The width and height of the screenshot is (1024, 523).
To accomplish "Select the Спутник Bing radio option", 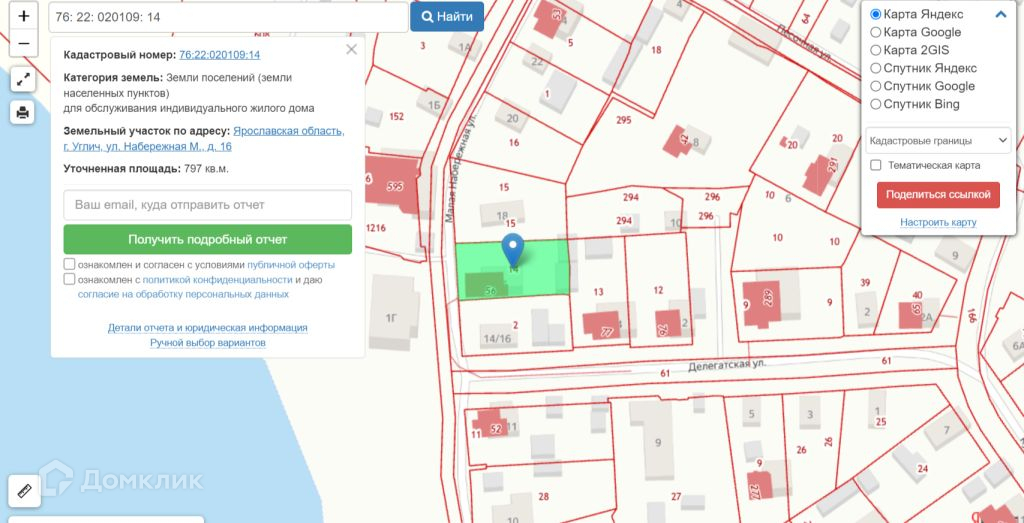I will (x=876, y=104).
